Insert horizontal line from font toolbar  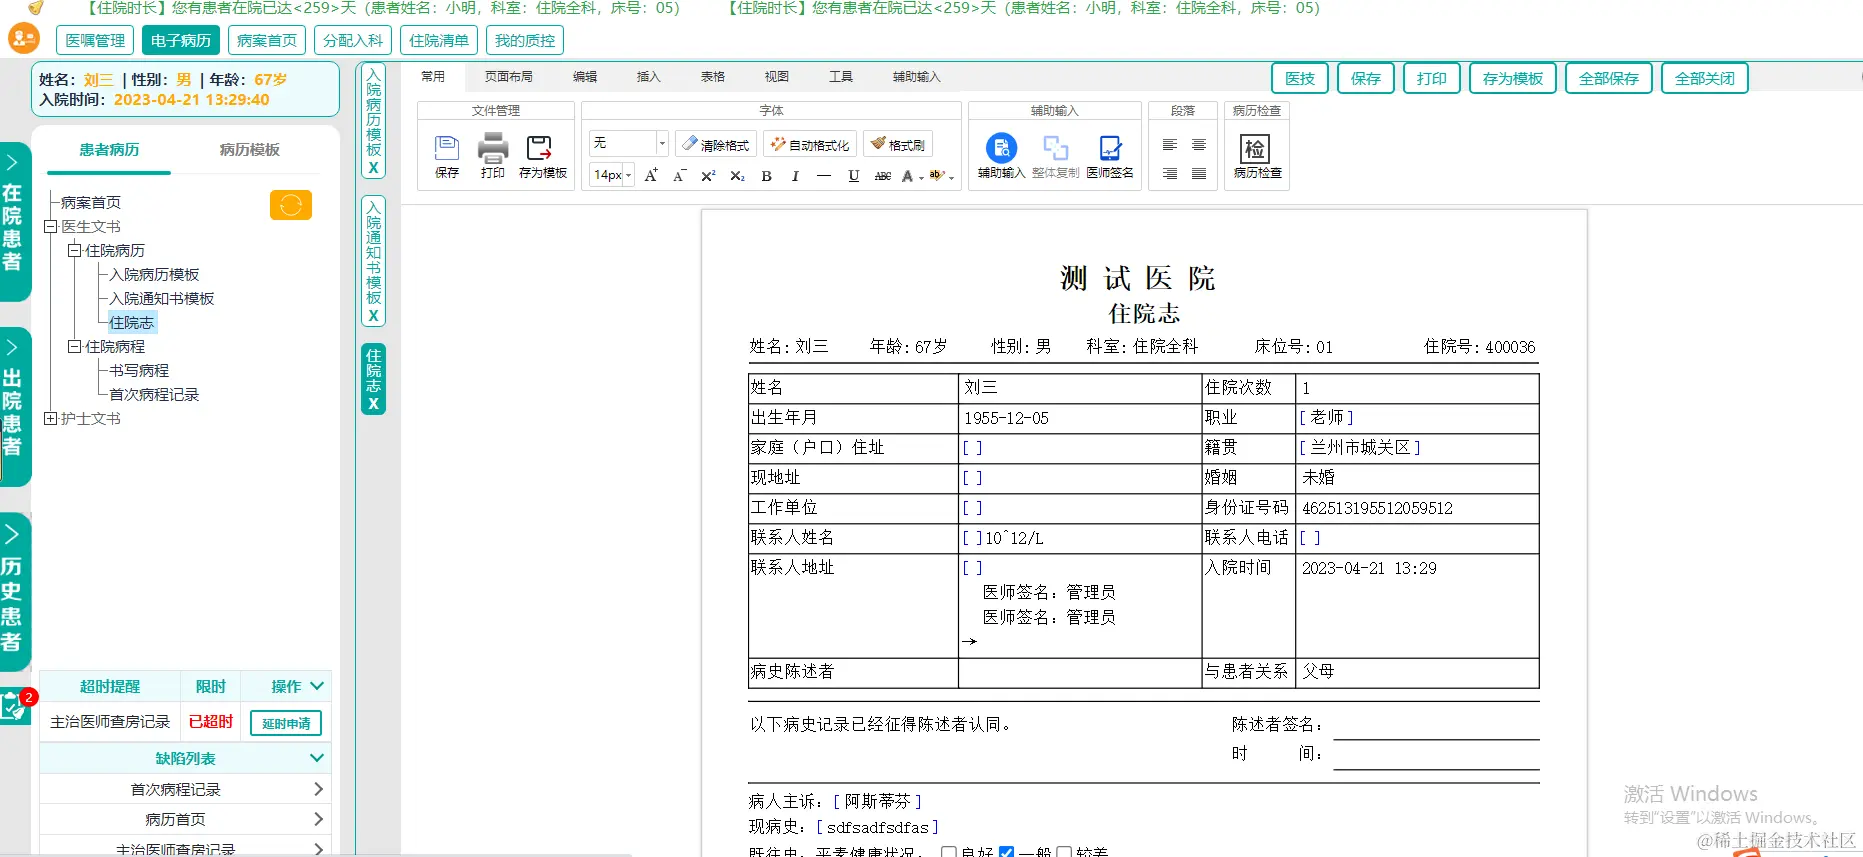pyautogui.click(x=824, y=176)
